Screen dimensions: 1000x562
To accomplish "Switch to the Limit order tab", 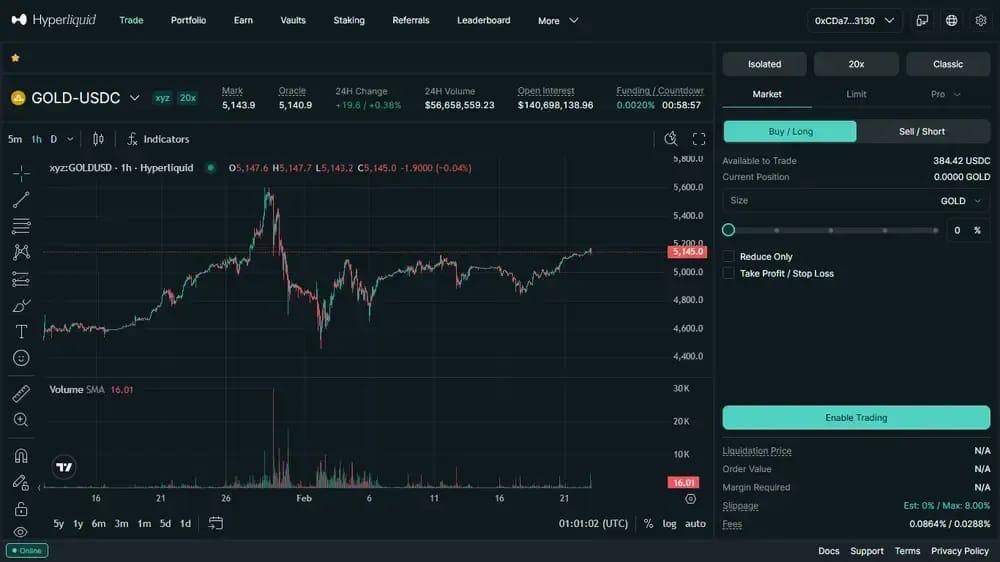I will 856,94.
